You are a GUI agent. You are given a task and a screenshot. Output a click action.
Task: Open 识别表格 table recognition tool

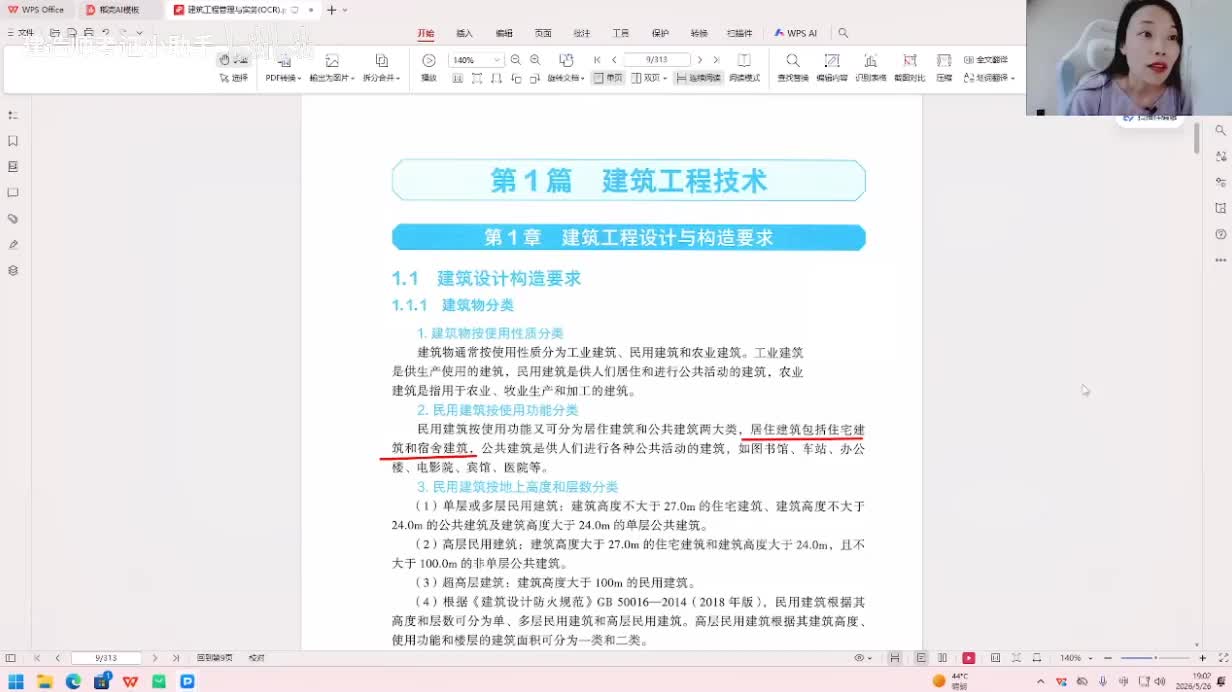pyautogui.click(x=871, y=68)
